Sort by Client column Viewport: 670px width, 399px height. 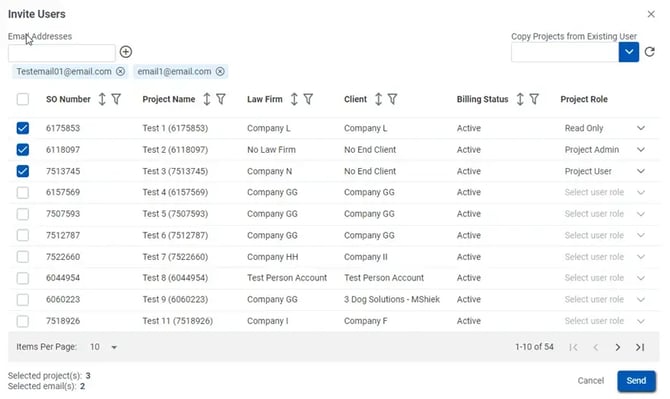pos(379,99)
